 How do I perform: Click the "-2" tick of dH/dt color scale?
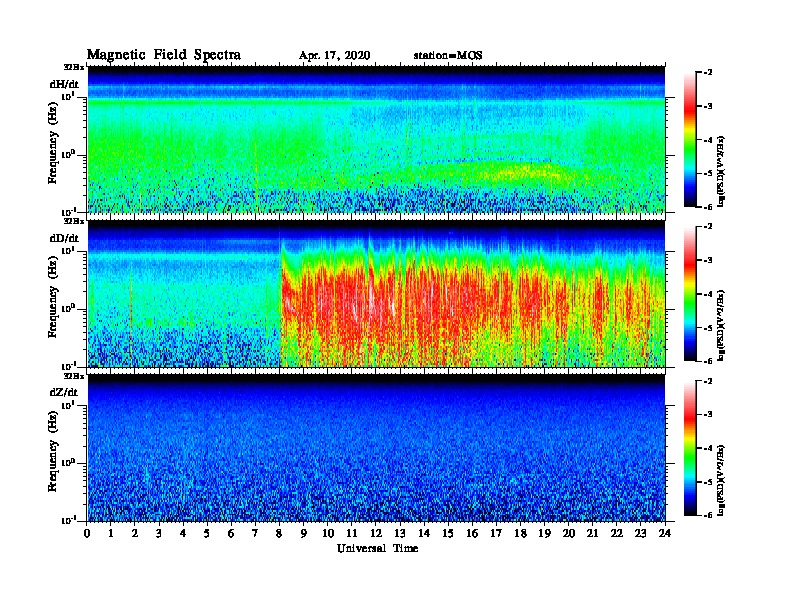[x=708, y=73]
